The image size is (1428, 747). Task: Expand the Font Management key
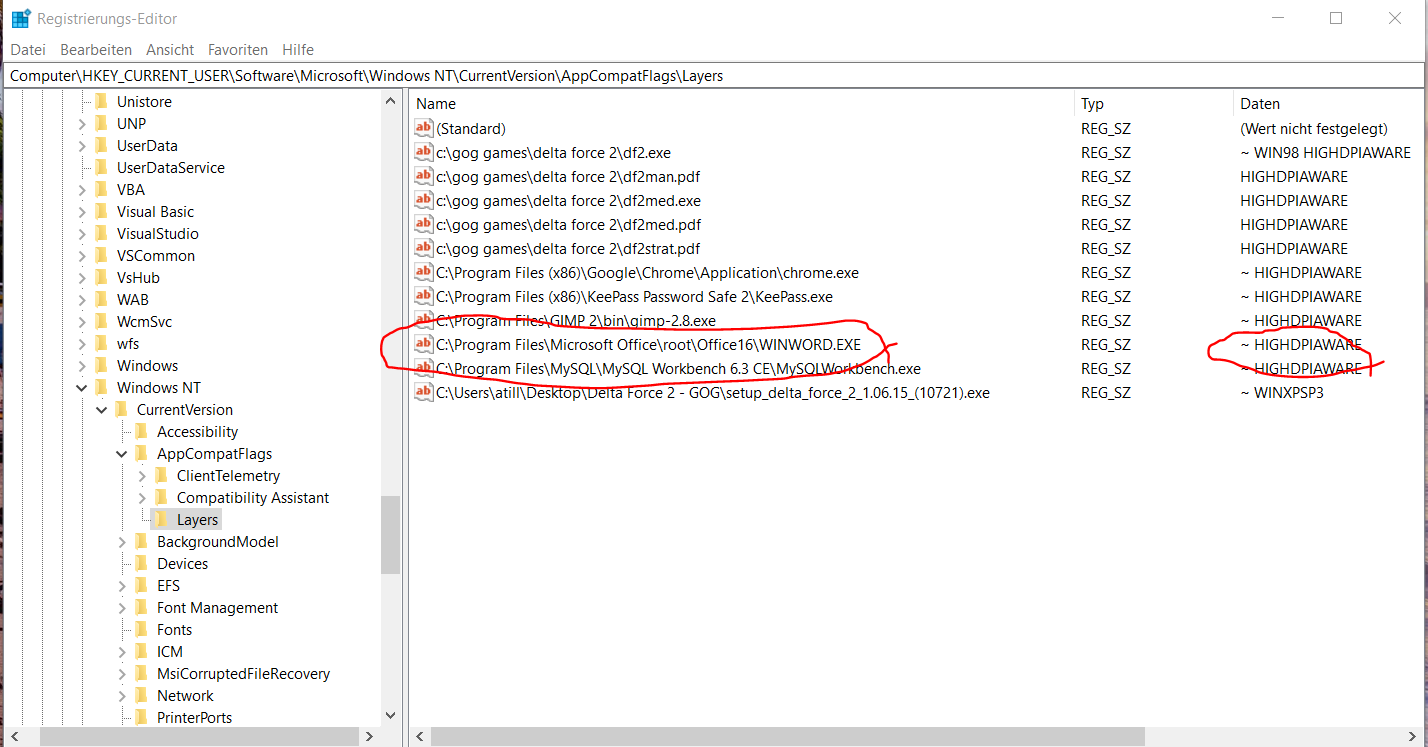pyautogui.click(x=123, y=608)
